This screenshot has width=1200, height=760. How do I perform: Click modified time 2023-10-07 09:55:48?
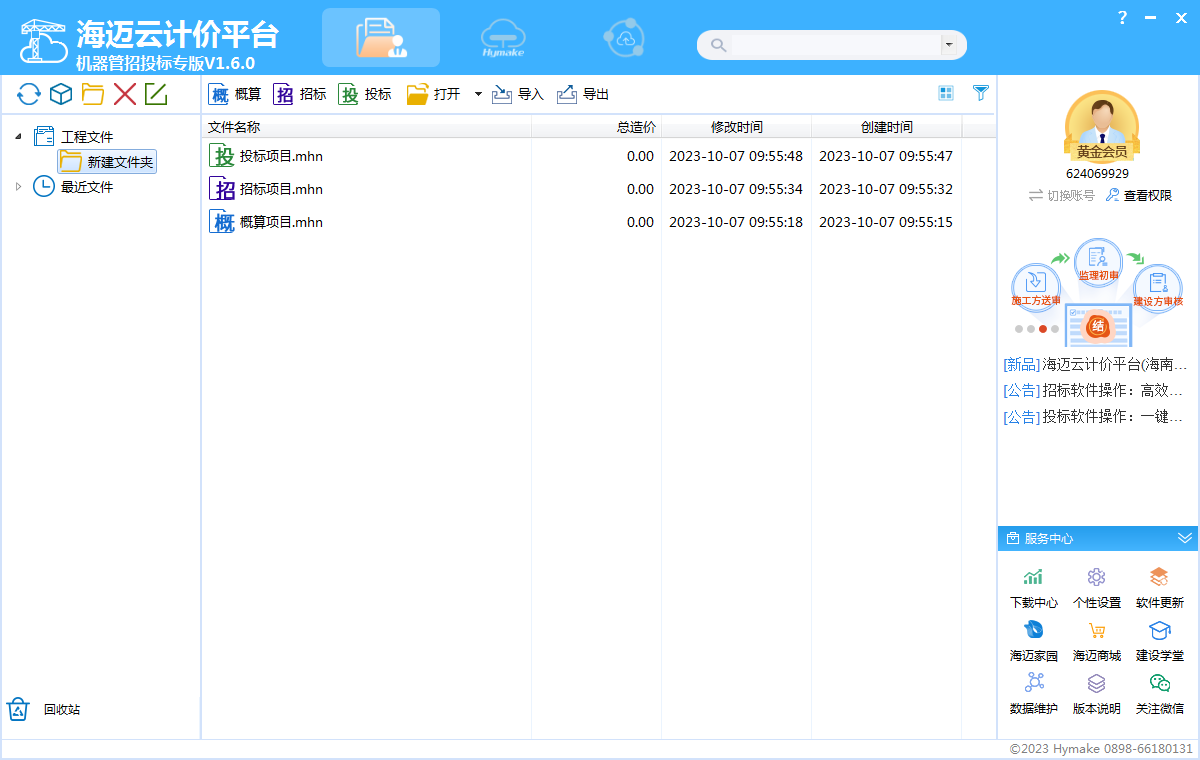tap(736, 156)
